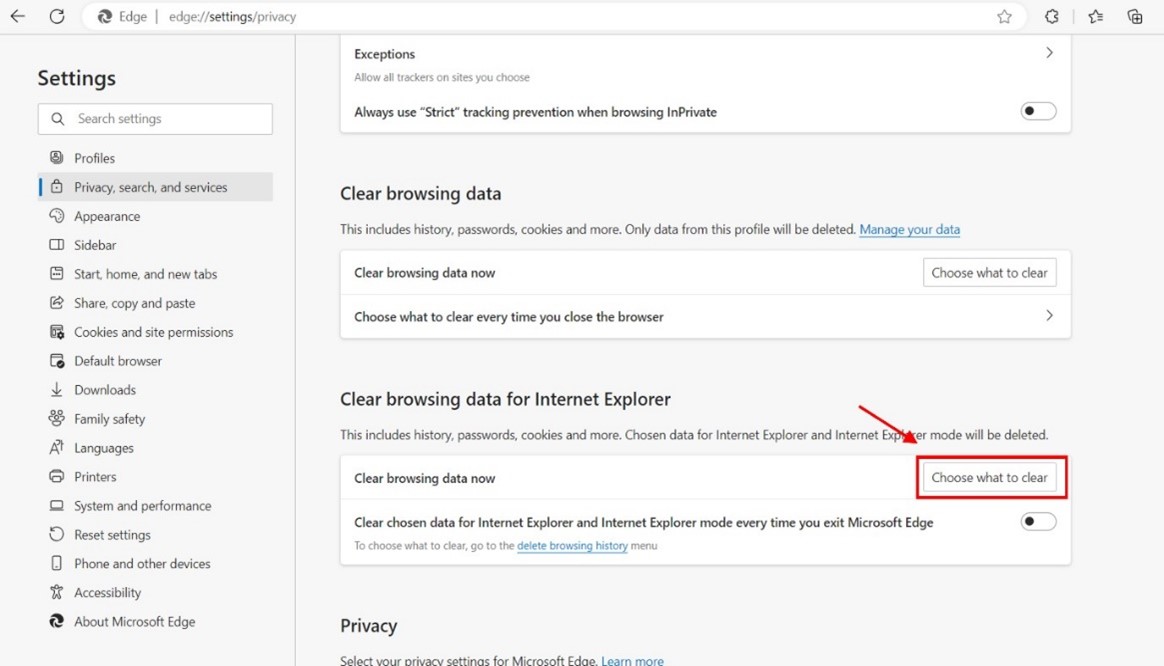This screenshot has width=1164, height=666.
Task: Go to Family safety settings
Action: (x=109, y=419)
